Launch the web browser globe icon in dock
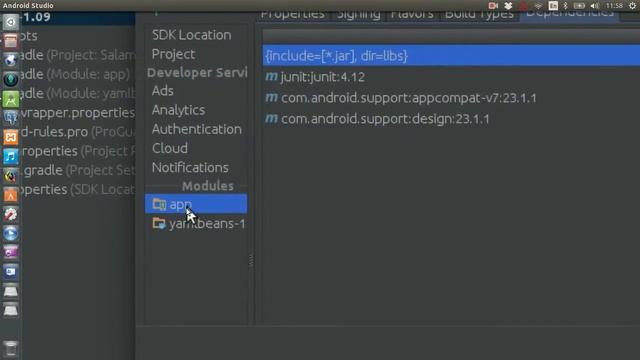640x360 pixels. (11, 60)
